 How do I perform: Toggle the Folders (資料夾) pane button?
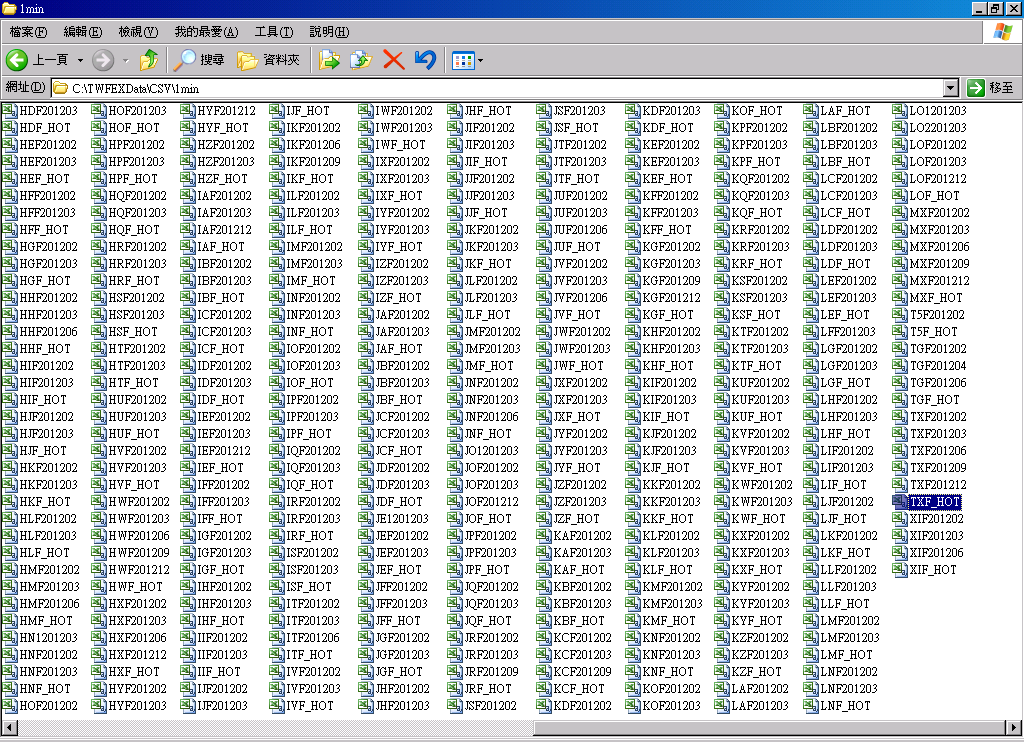pos(268,60)
